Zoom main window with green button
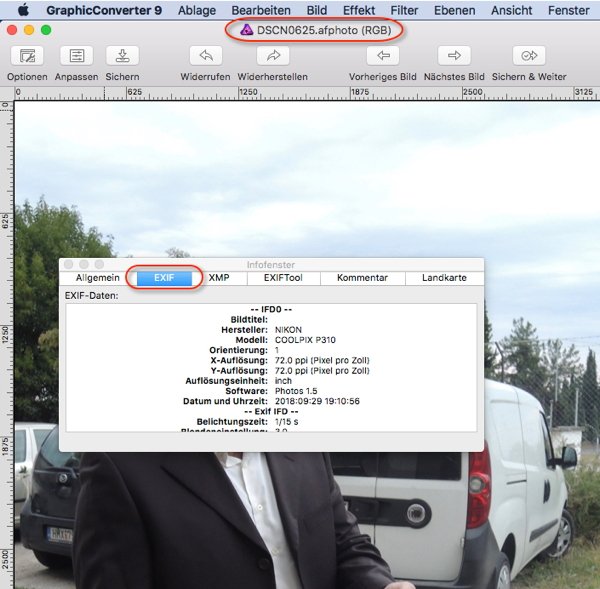The image size is (600, 589). click(46, 30)
